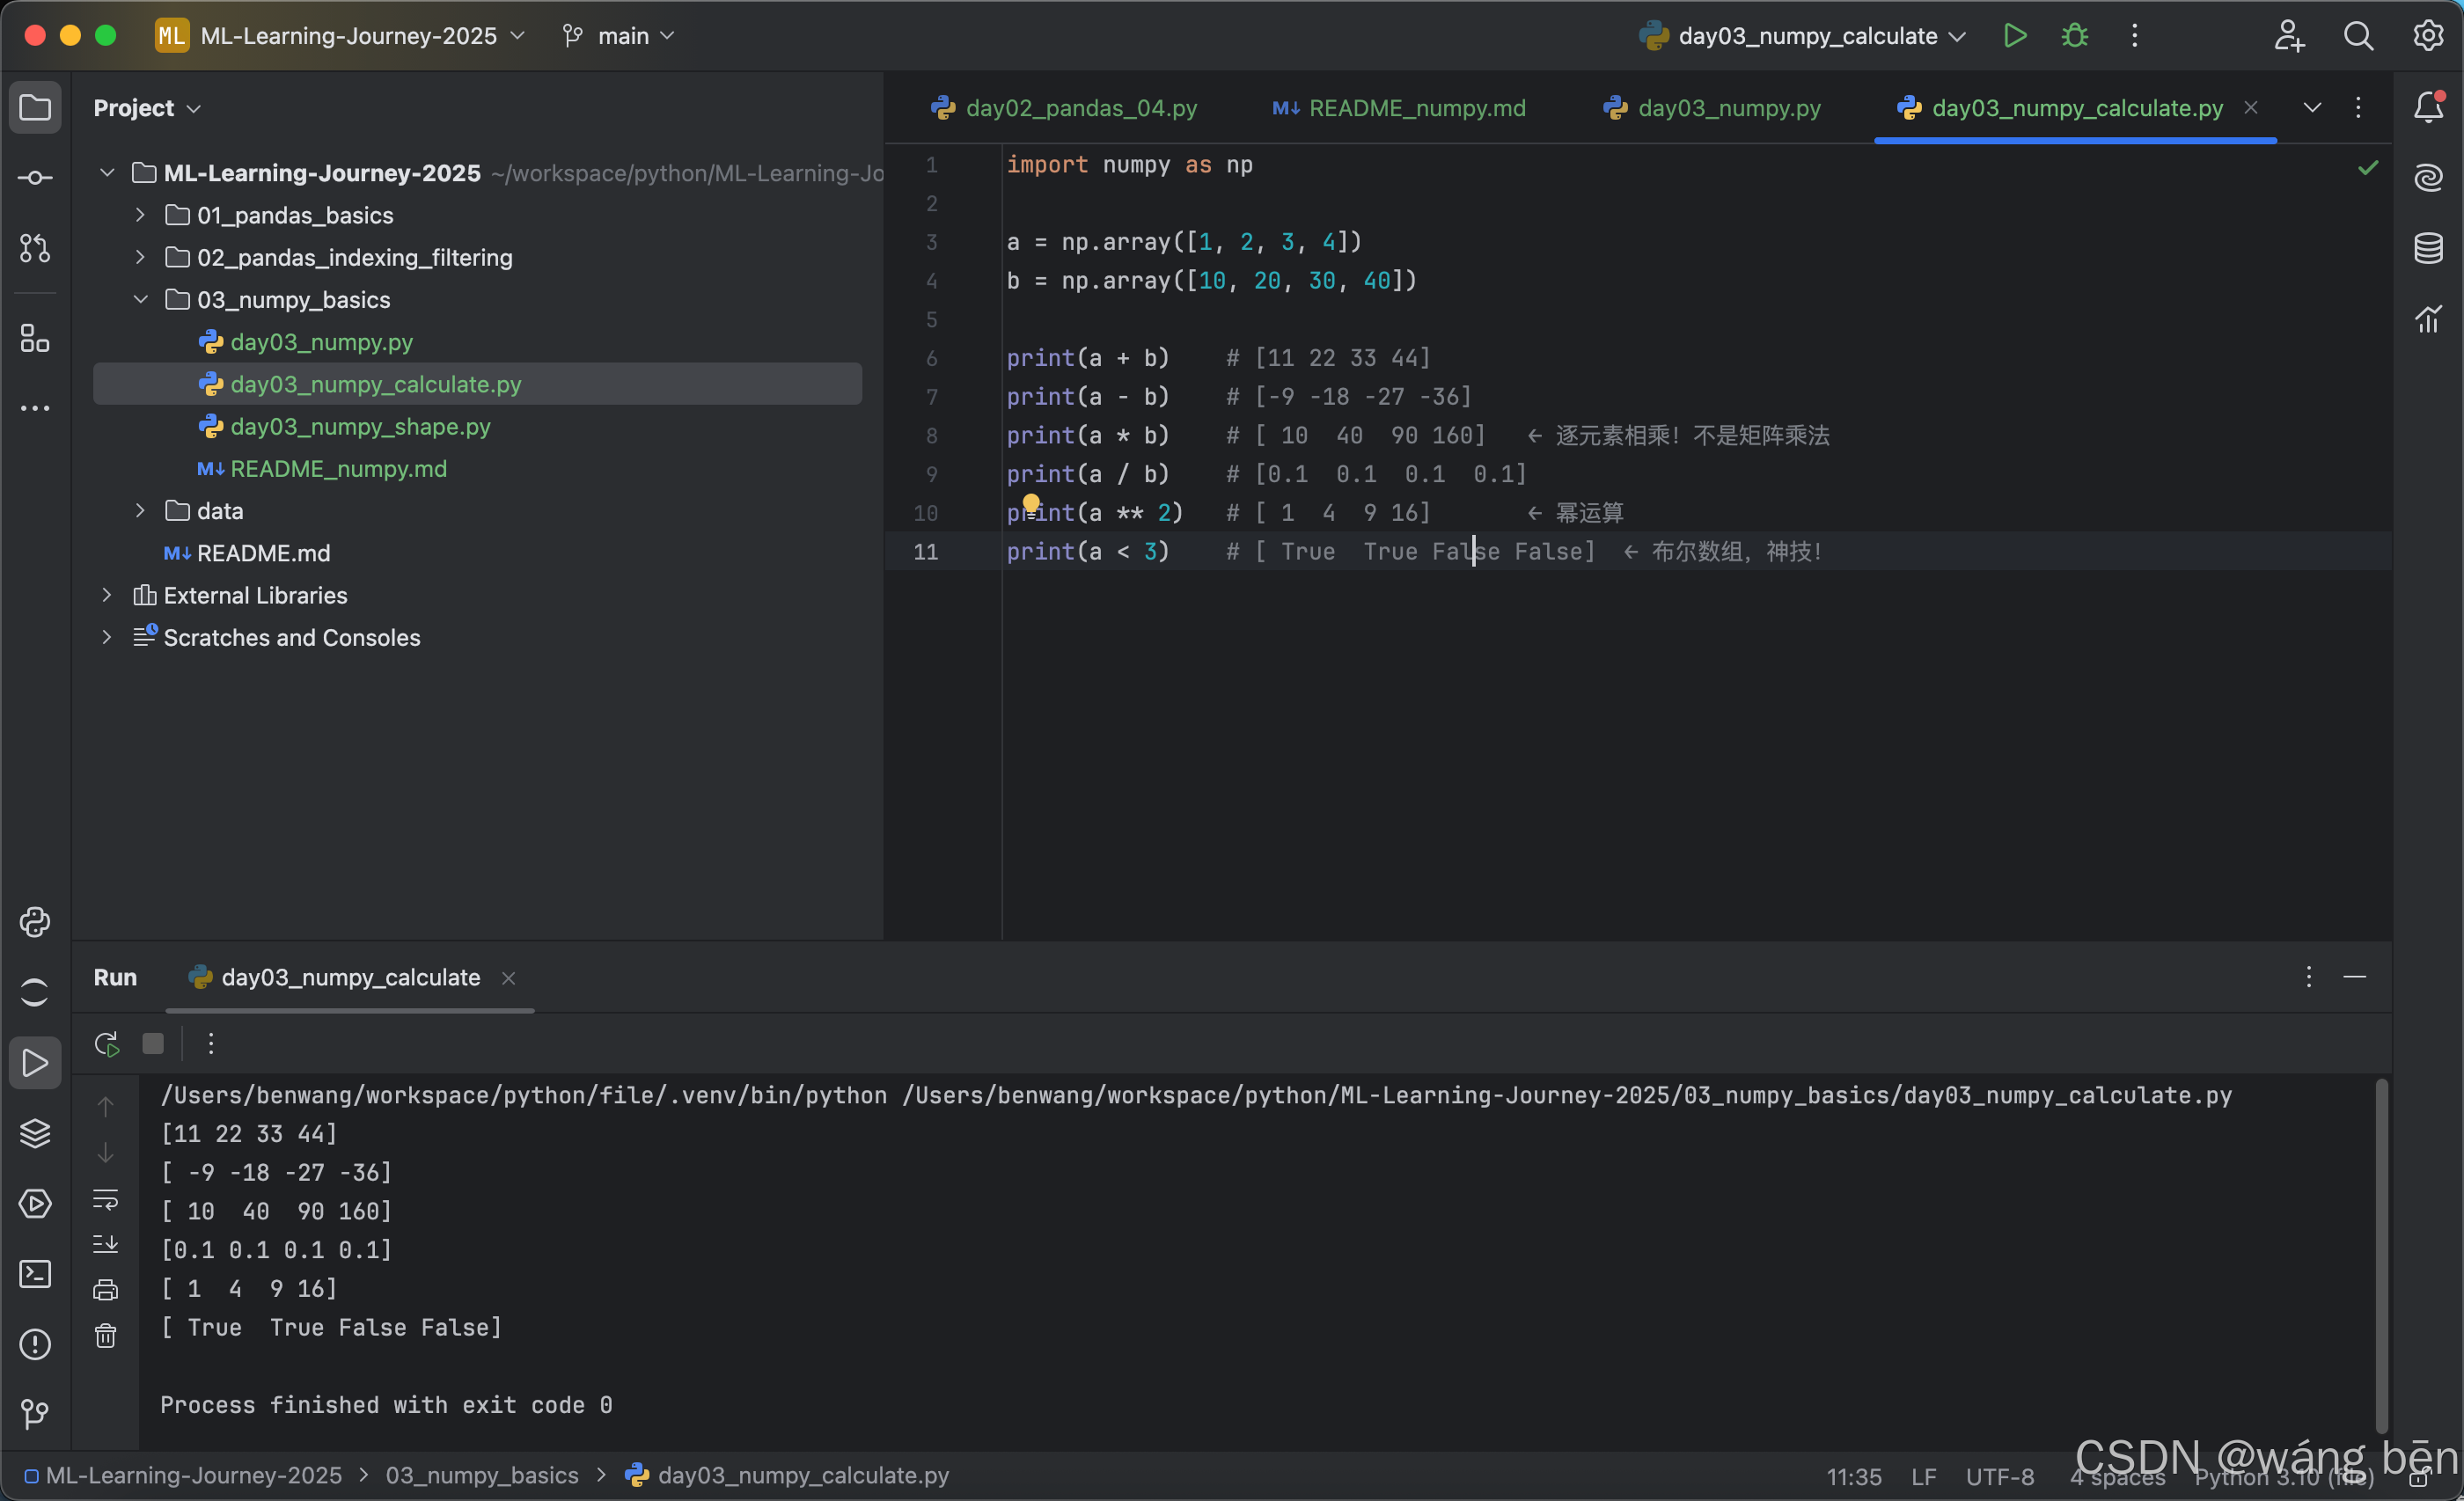Open the Python Packages tool window

click(35, 1133)
